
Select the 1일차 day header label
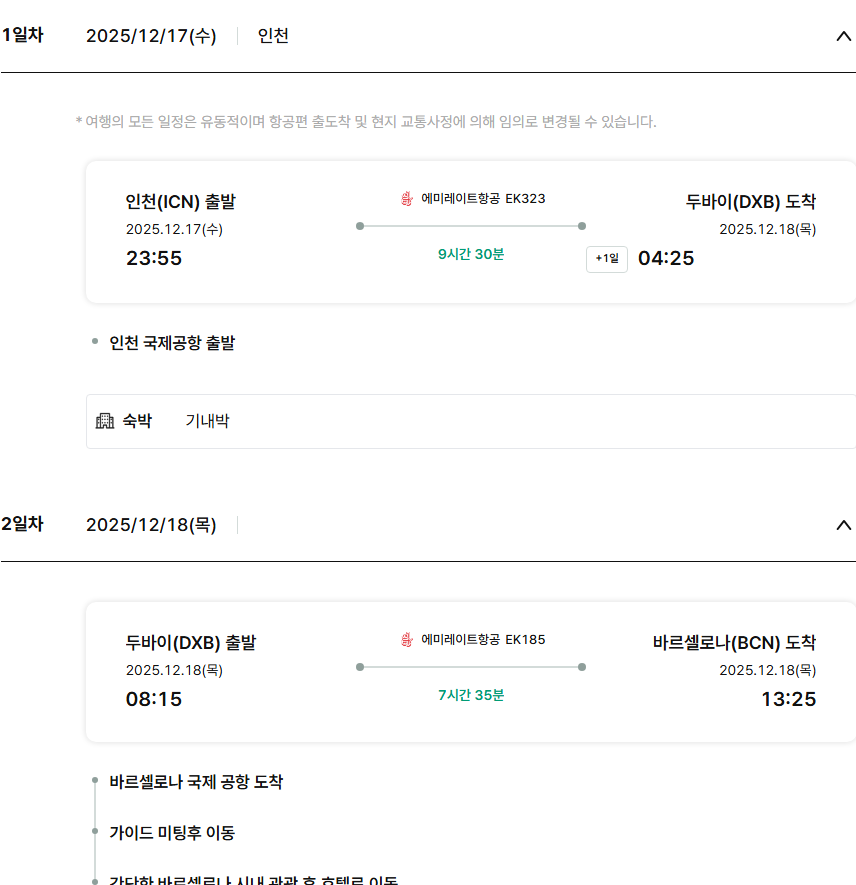22,35
